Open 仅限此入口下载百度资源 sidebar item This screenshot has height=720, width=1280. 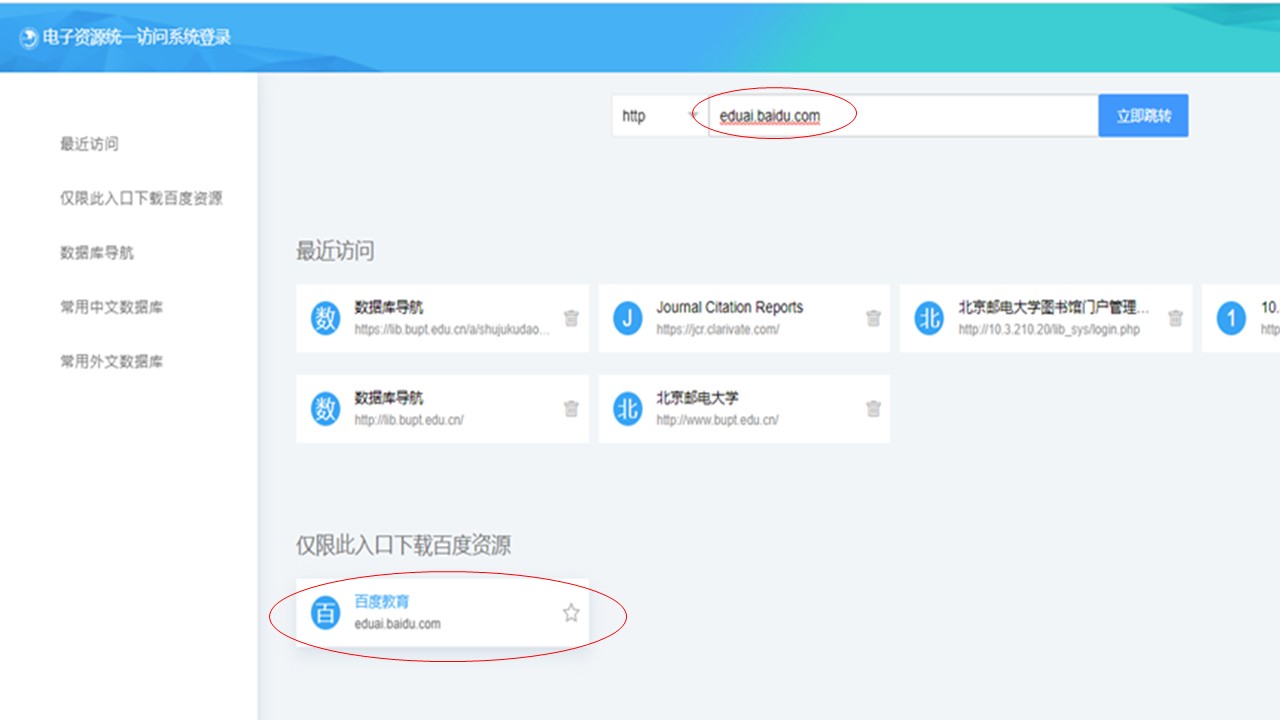tap(141, 198)
